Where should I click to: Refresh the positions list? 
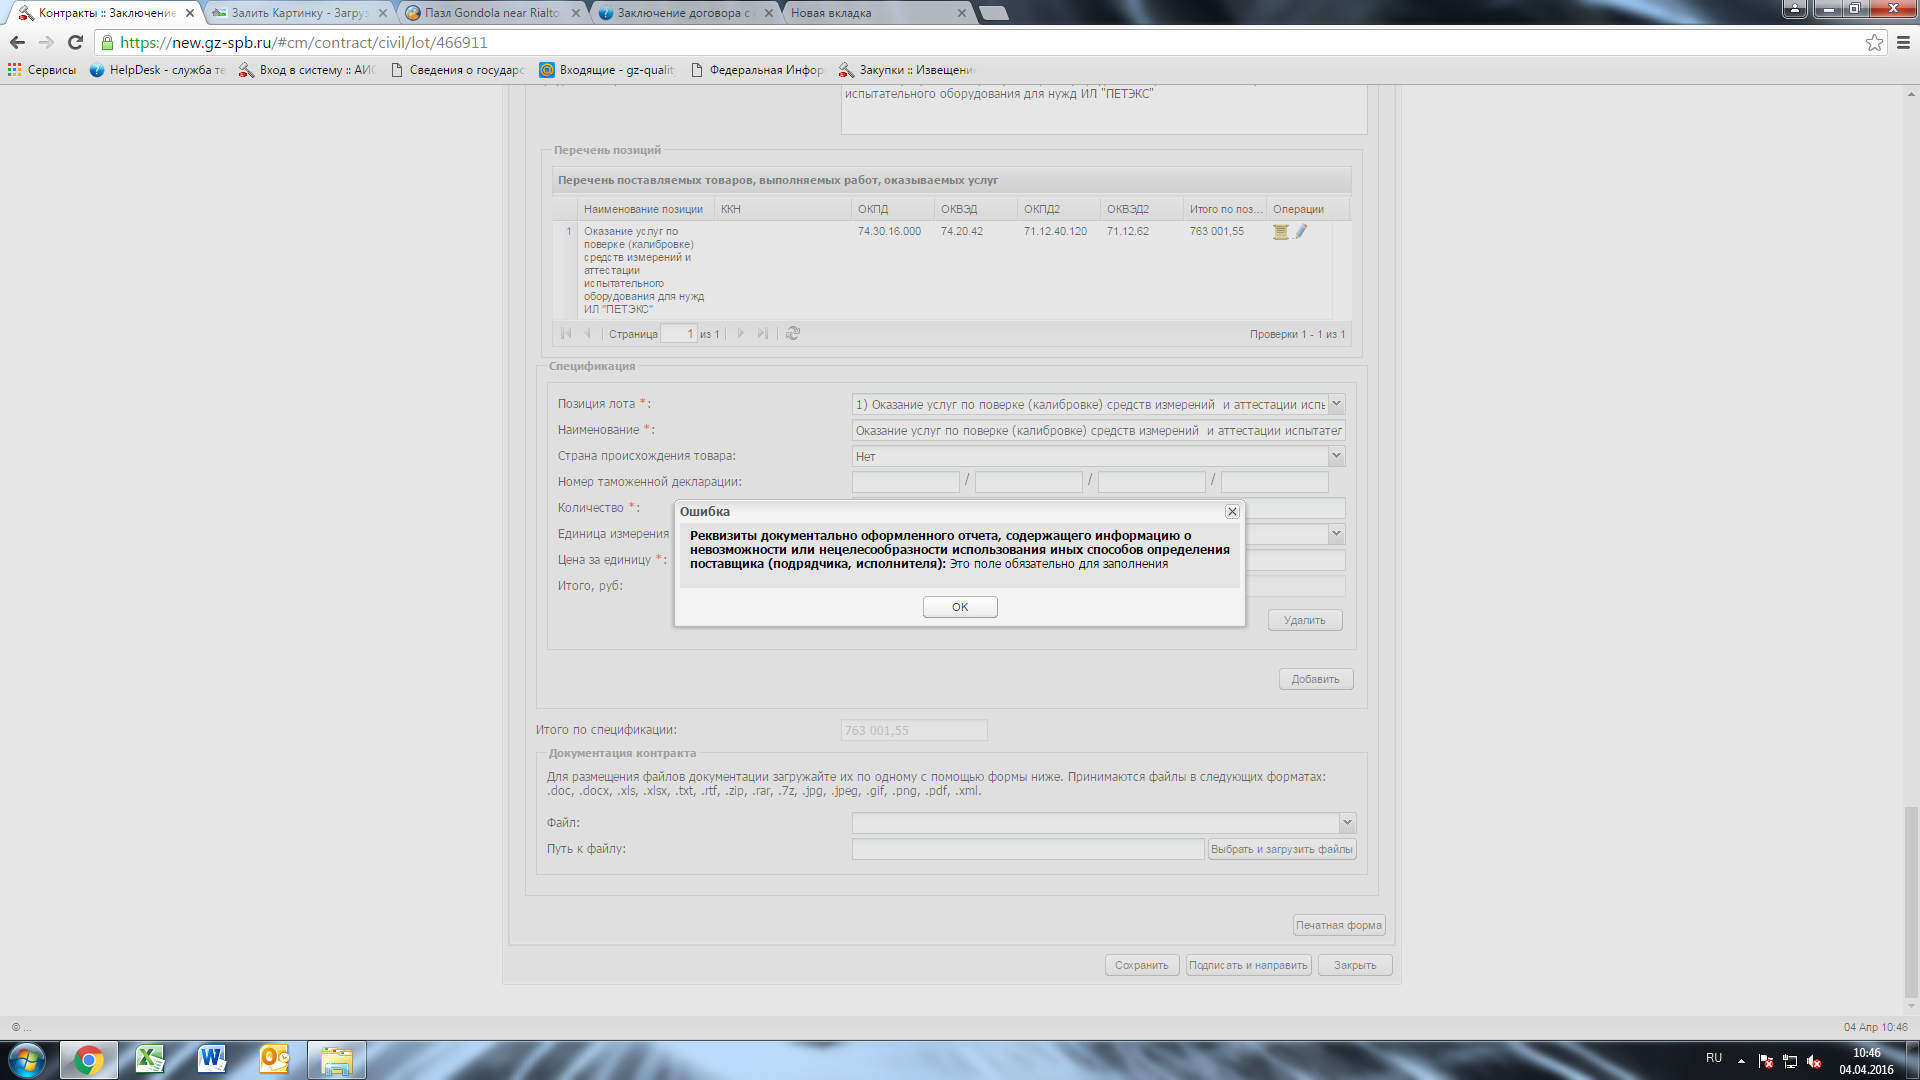(x=793, y=333)
